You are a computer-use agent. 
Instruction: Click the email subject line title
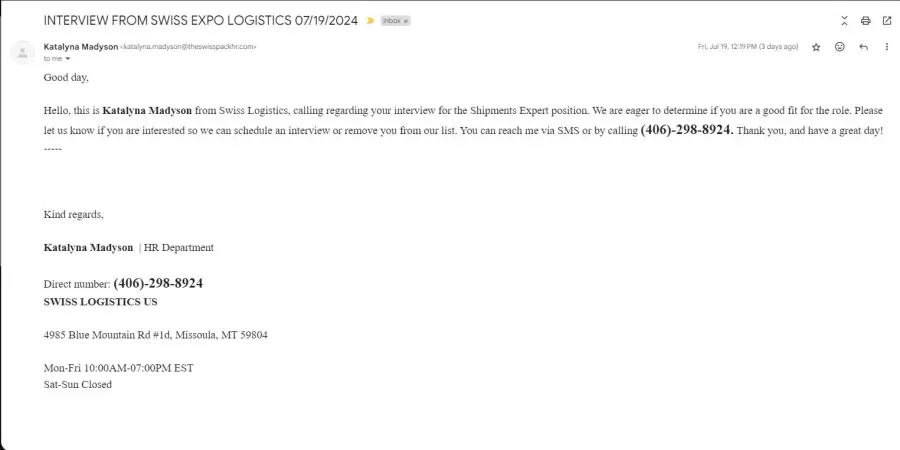200,21
